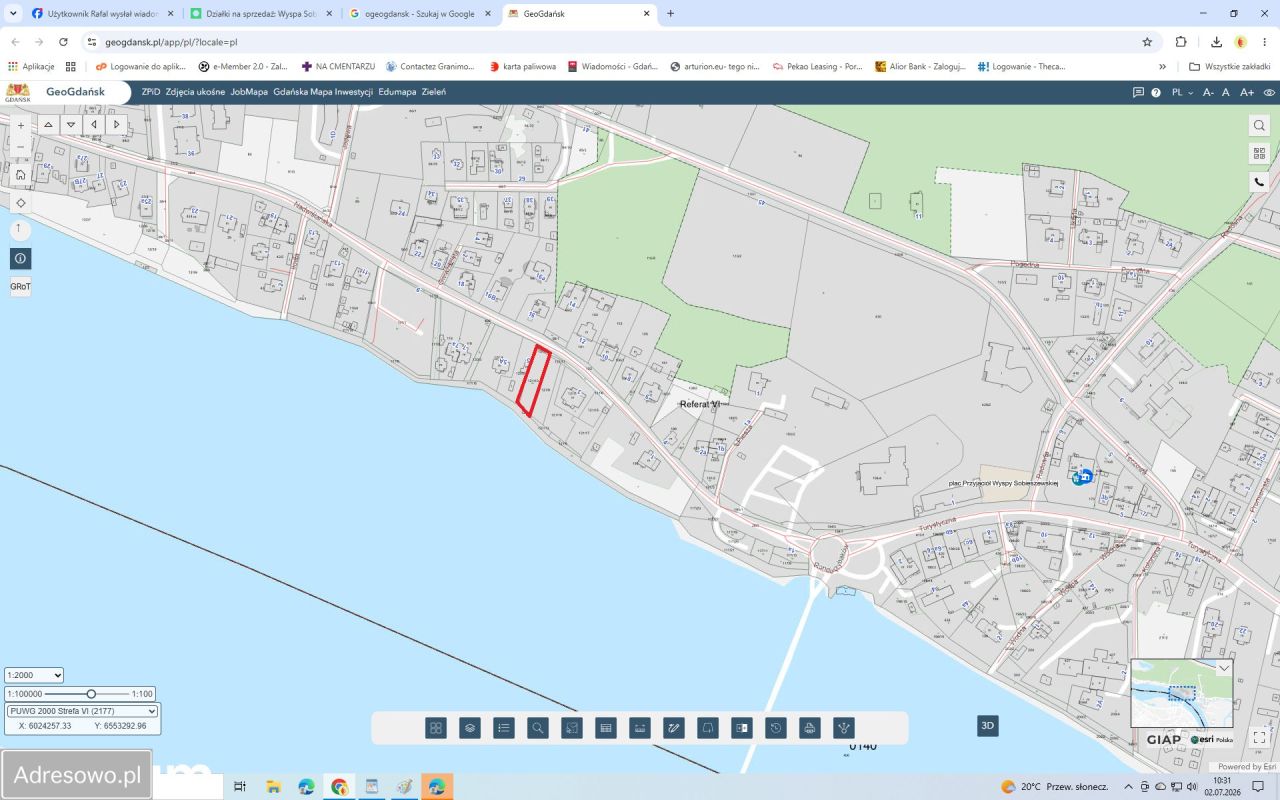Image resolution: width=1280 pixels, height=800 pixels.
Task: Open the PUWG 2000 coordinate system dropdown
Action: point(82,711)
